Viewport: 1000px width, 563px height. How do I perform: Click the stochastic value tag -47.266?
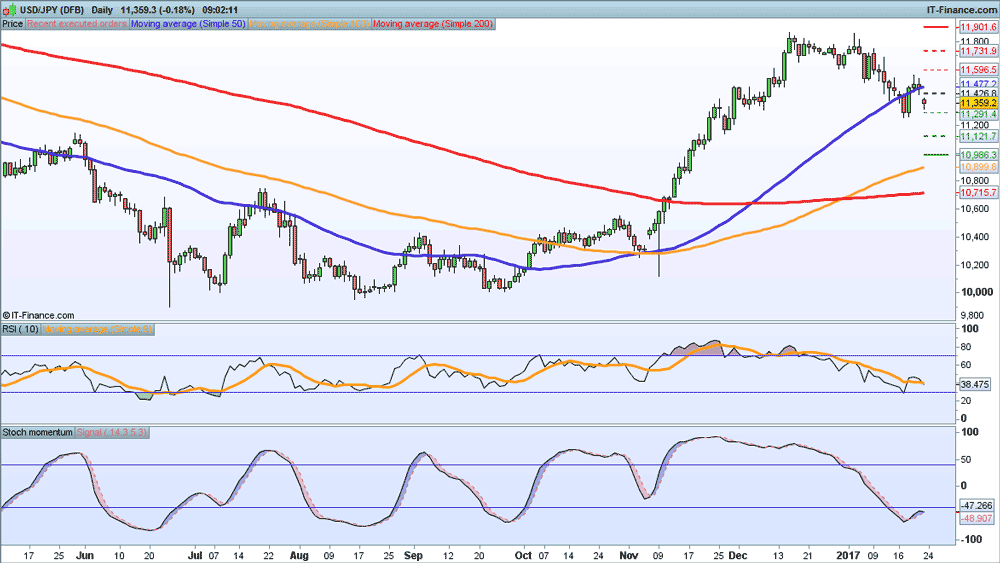click(x=976, y=505)
